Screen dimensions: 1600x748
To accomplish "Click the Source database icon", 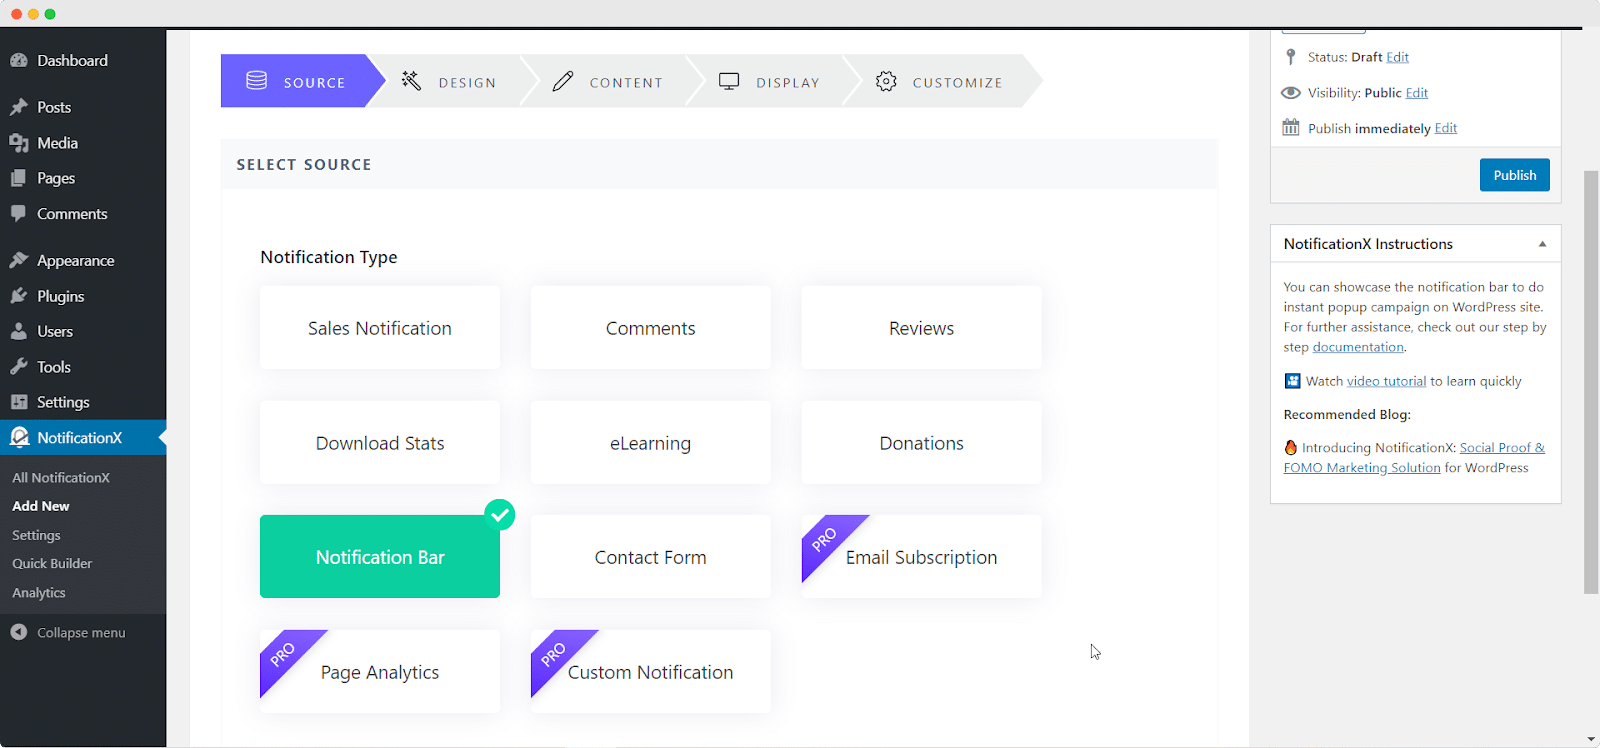I will click(x=257, y=81).
